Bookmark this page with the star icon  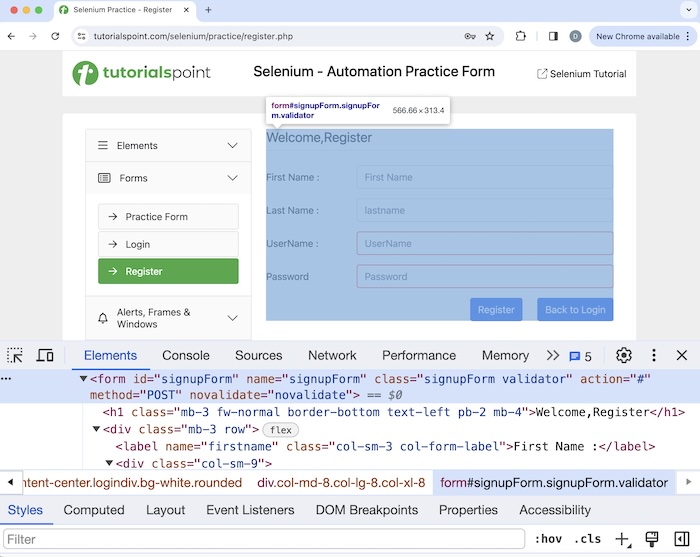coord(490,36)
